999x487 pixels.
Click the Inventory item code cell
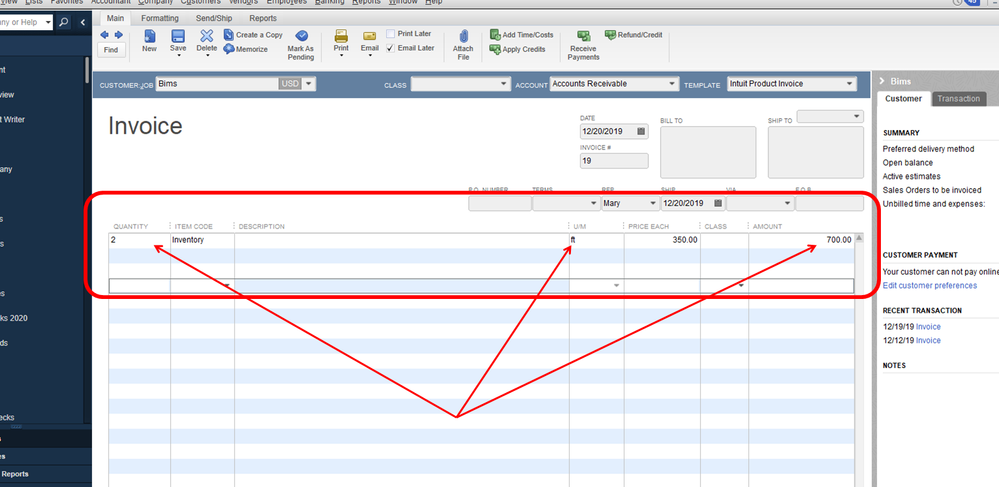coord(203,240)
